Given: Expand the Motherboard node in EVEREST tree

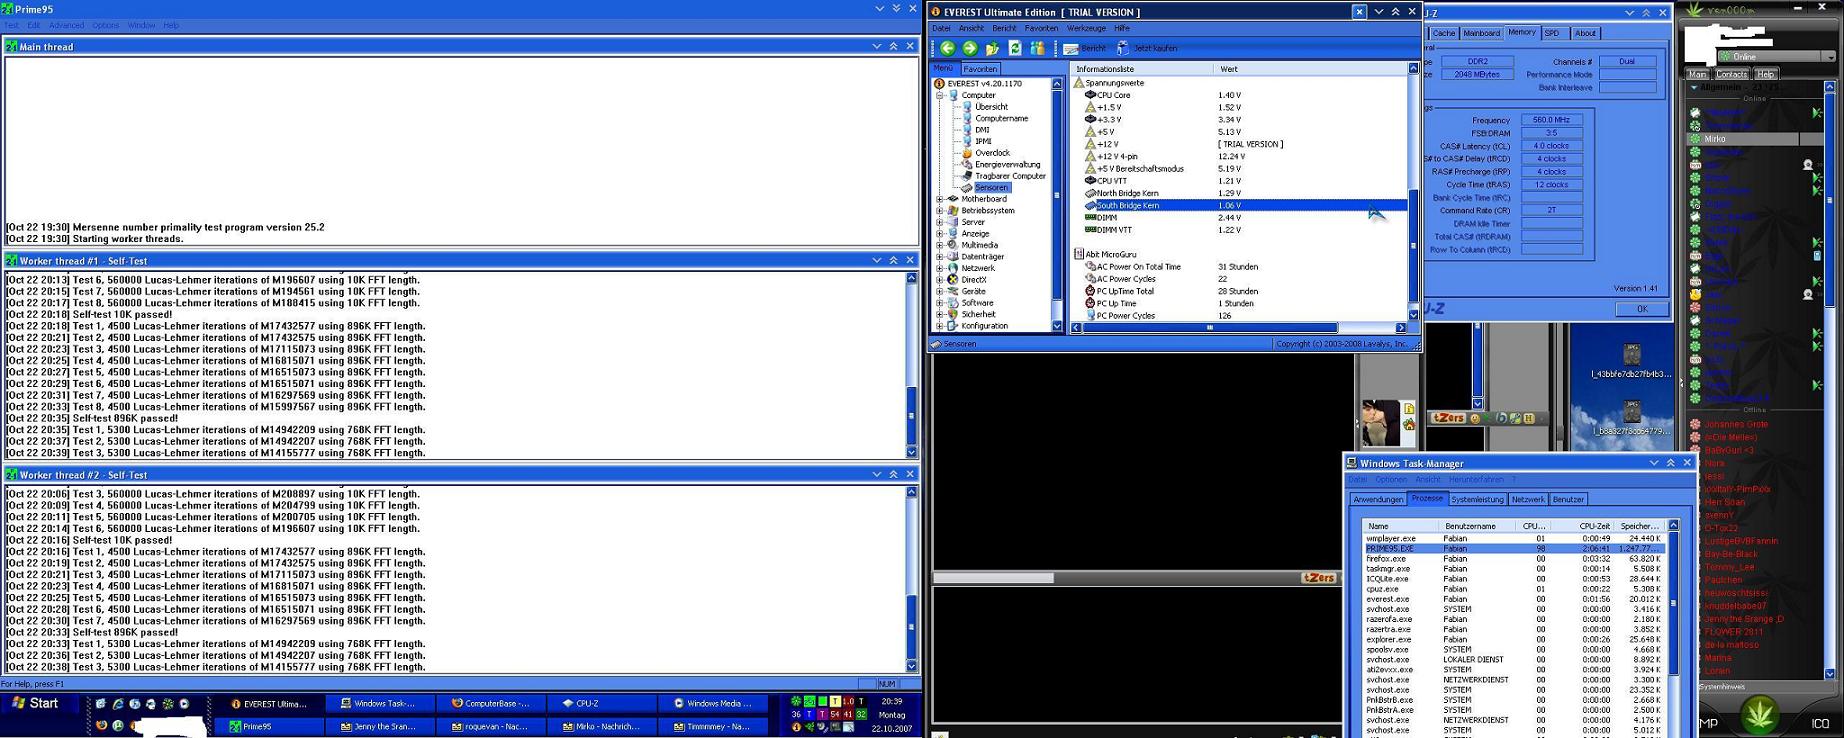Looking at the screenshot, I should coord(940,199).
